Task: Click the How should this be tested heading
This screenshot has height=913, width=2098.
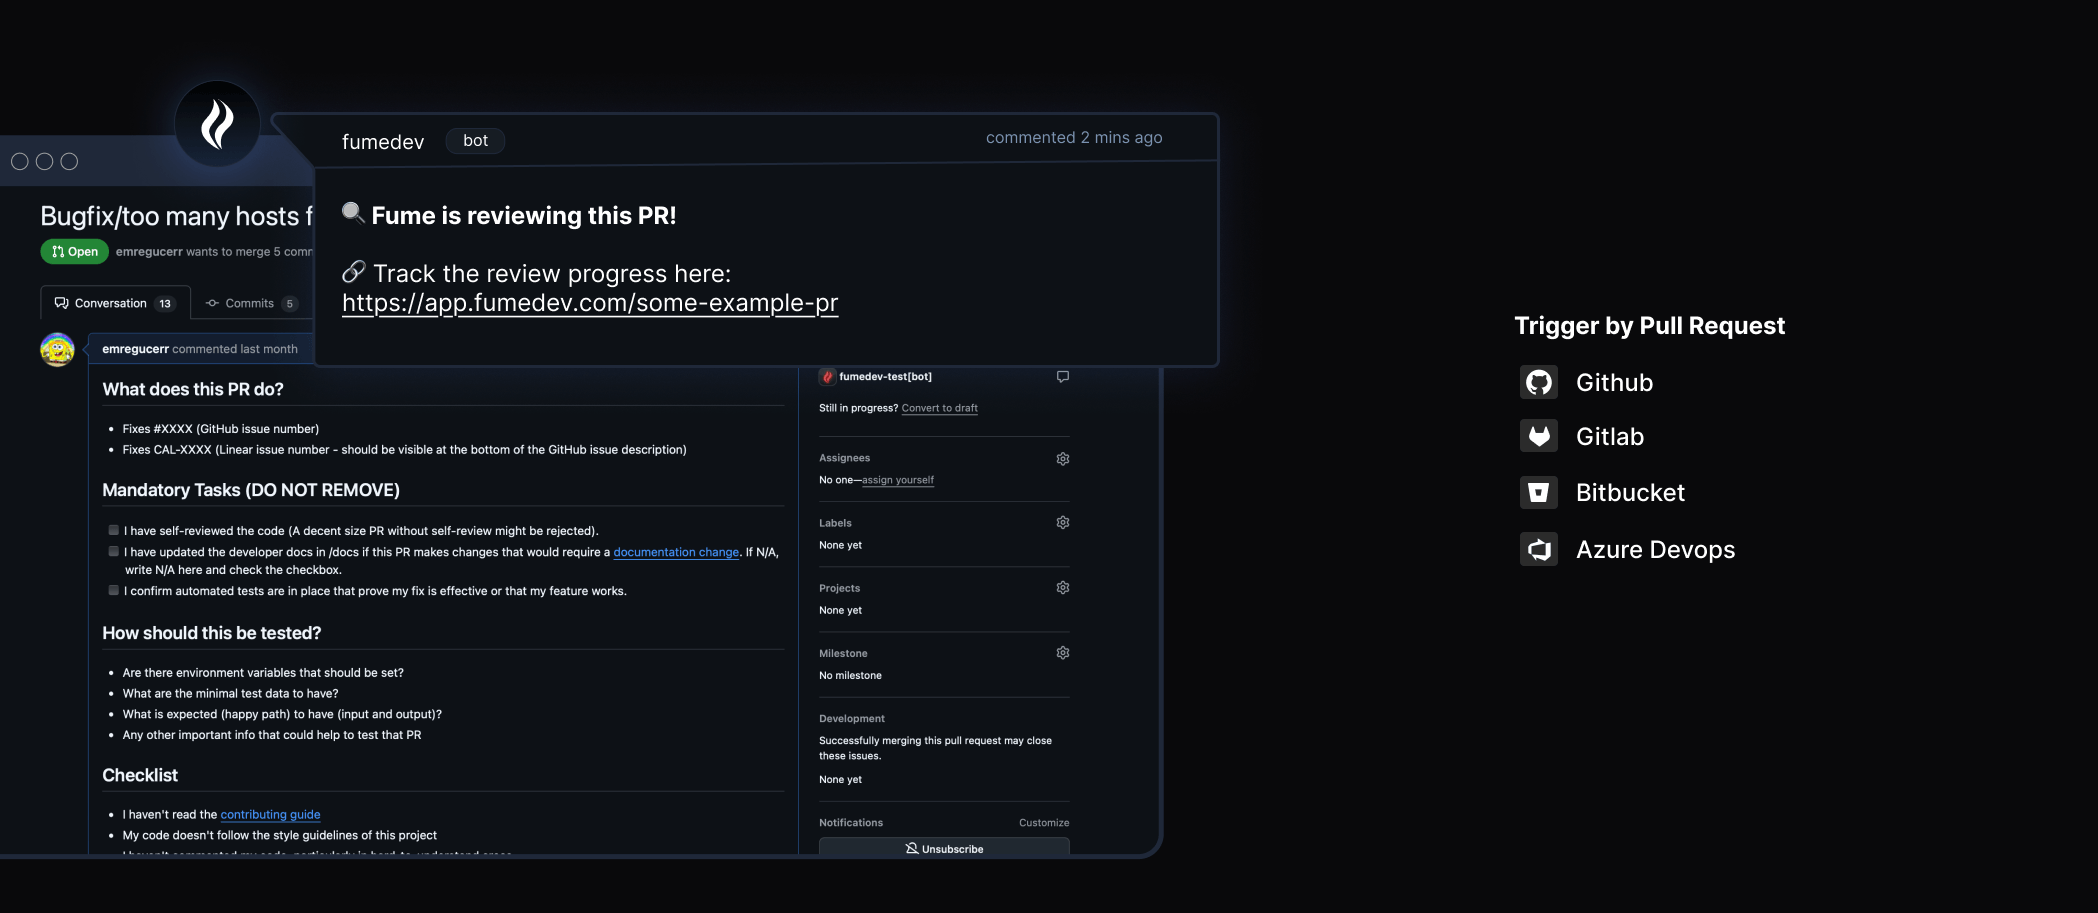Action: (x=212, y=633)
